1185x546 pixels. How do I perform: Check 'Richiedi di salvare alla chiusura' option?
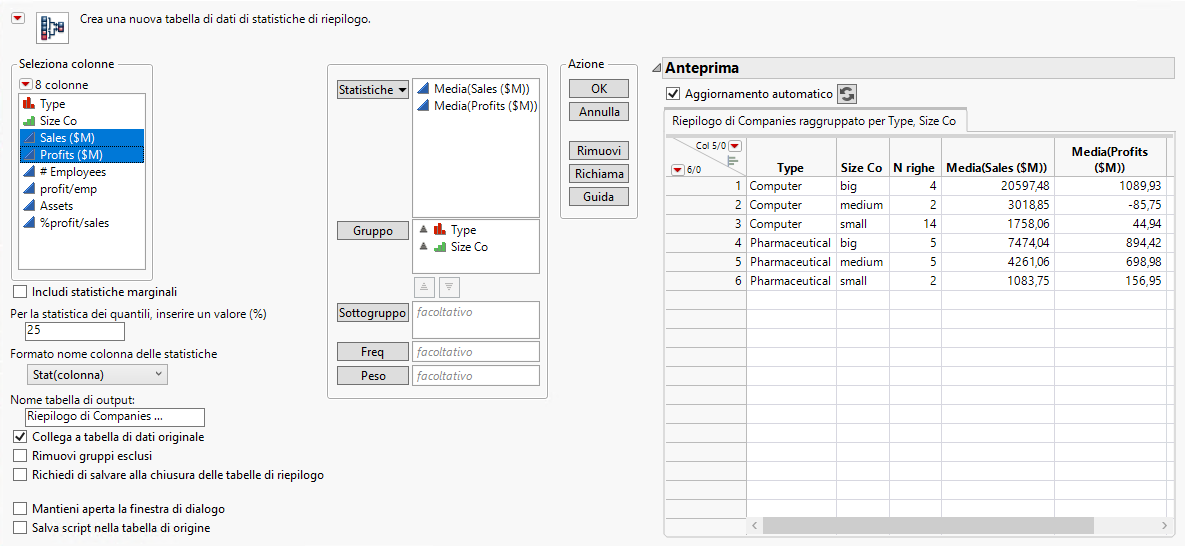click(x=20, y=475)
